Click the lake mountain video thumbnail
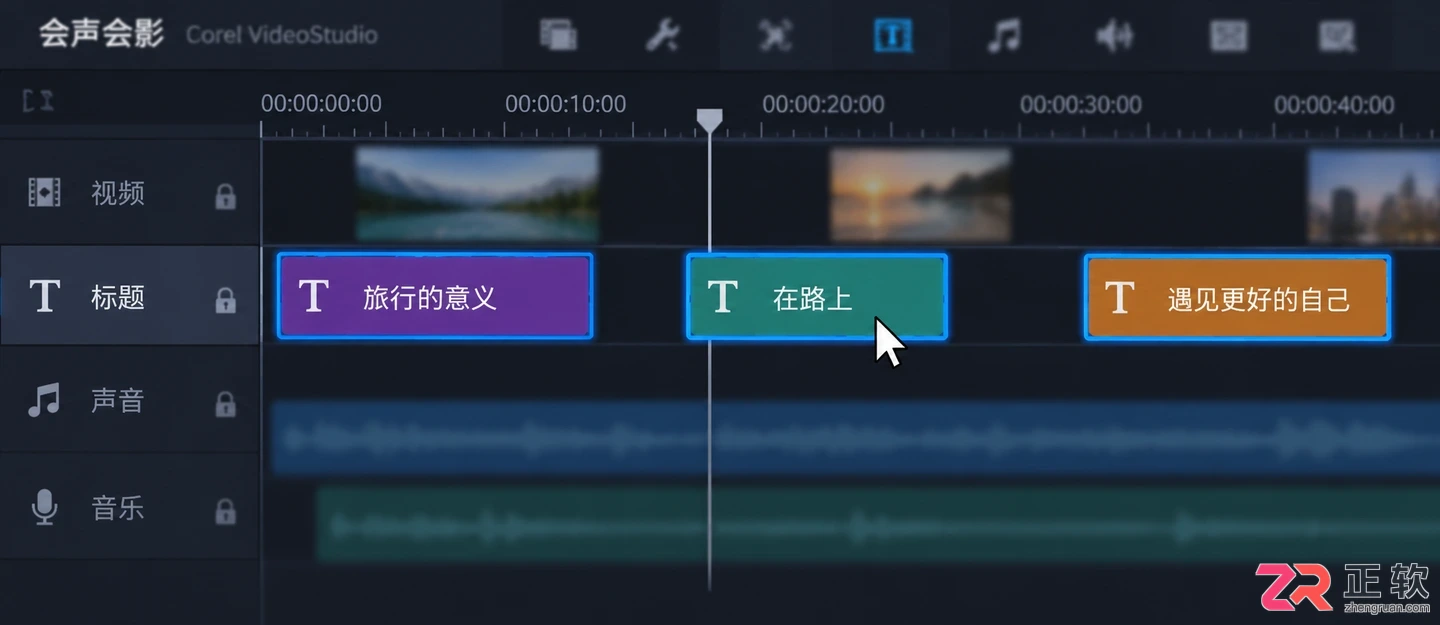Viewport: 1440px width, 625px height. 477,194
